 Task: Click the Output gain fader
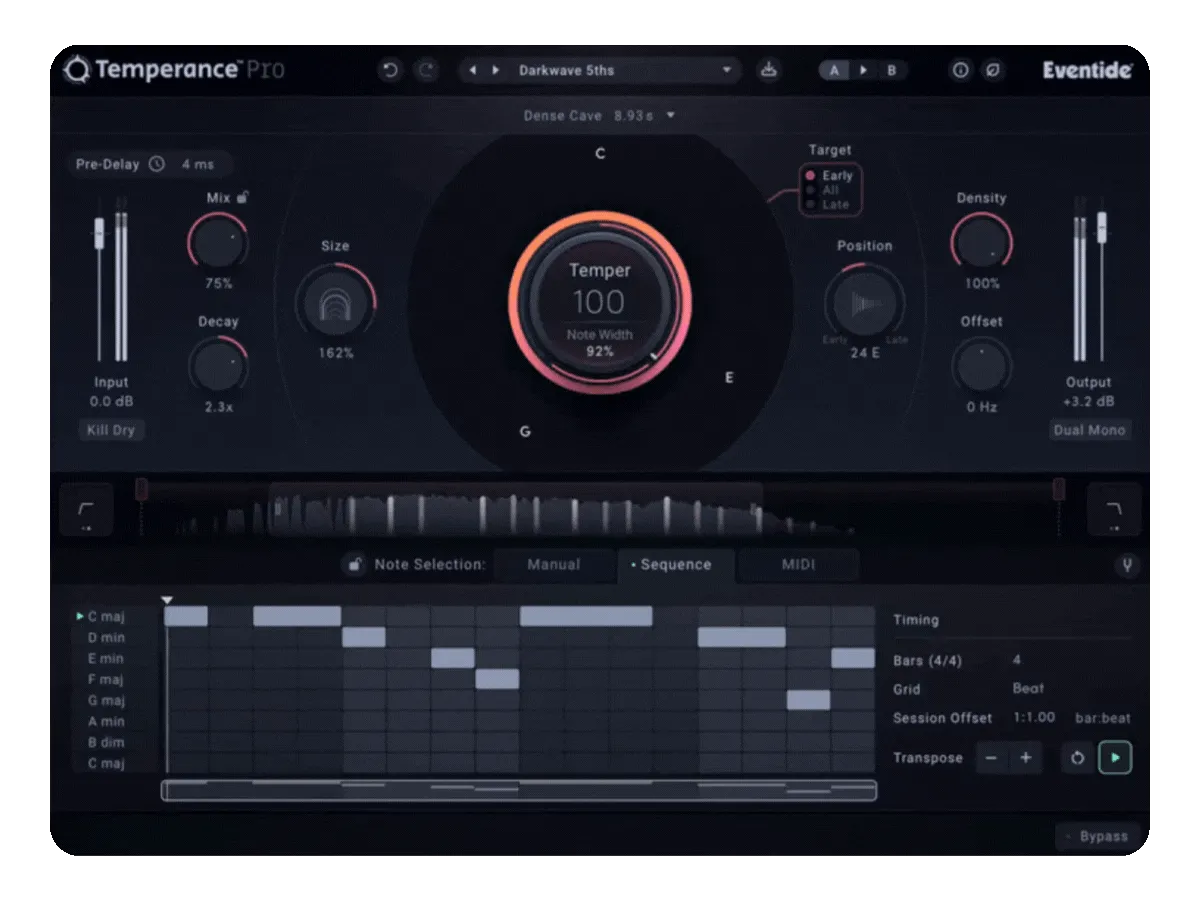1102,228
